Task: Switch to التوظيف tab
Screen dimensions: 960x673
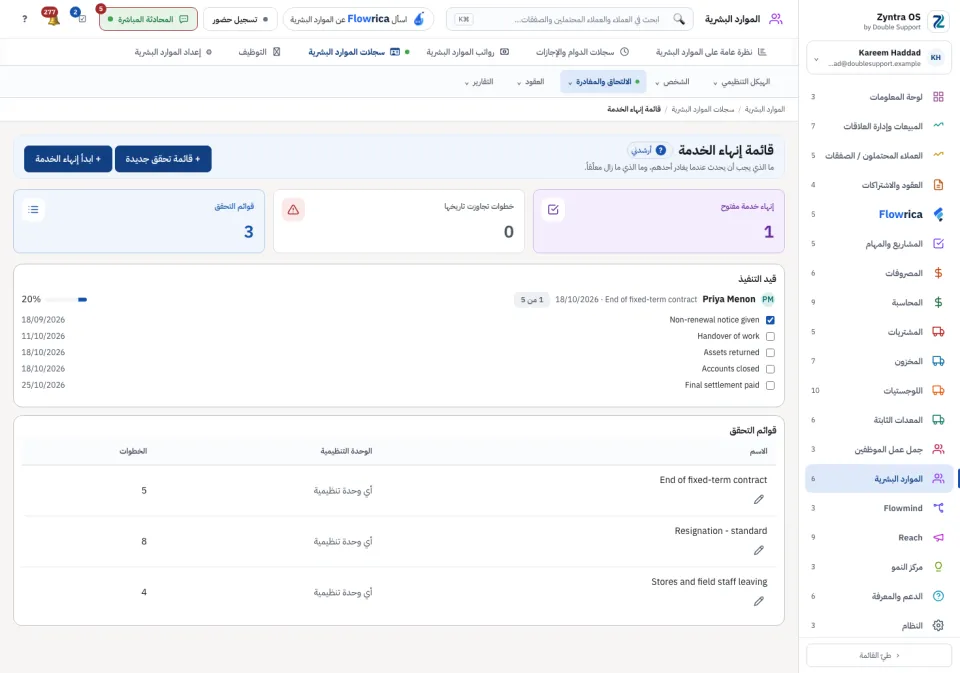Action: (x=259, y=52)
